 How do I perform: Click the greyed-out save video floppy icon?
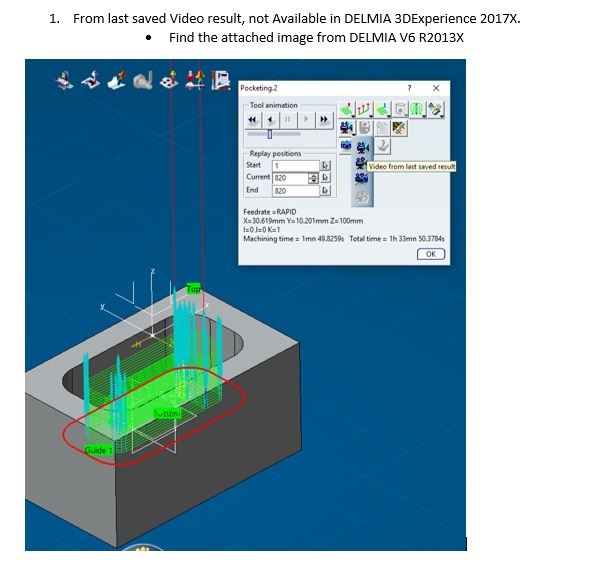tap(364, 128)
